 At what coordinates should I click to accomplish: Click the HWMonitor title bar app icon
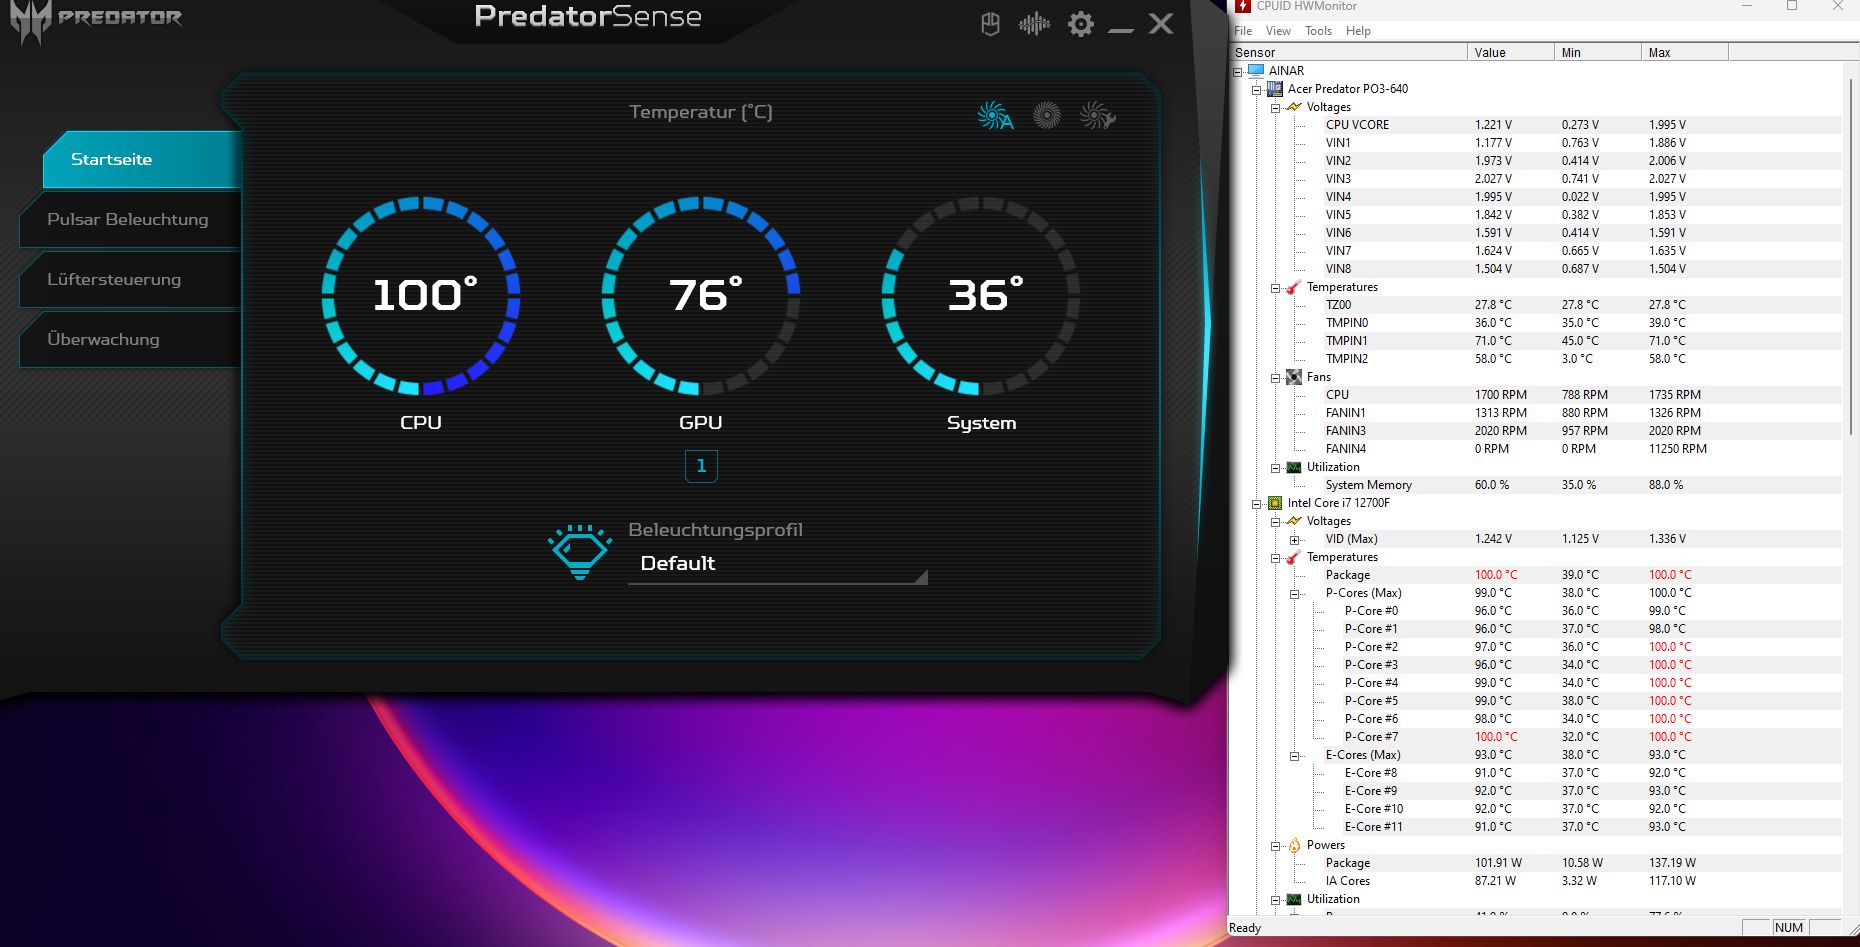[1243, 6]
